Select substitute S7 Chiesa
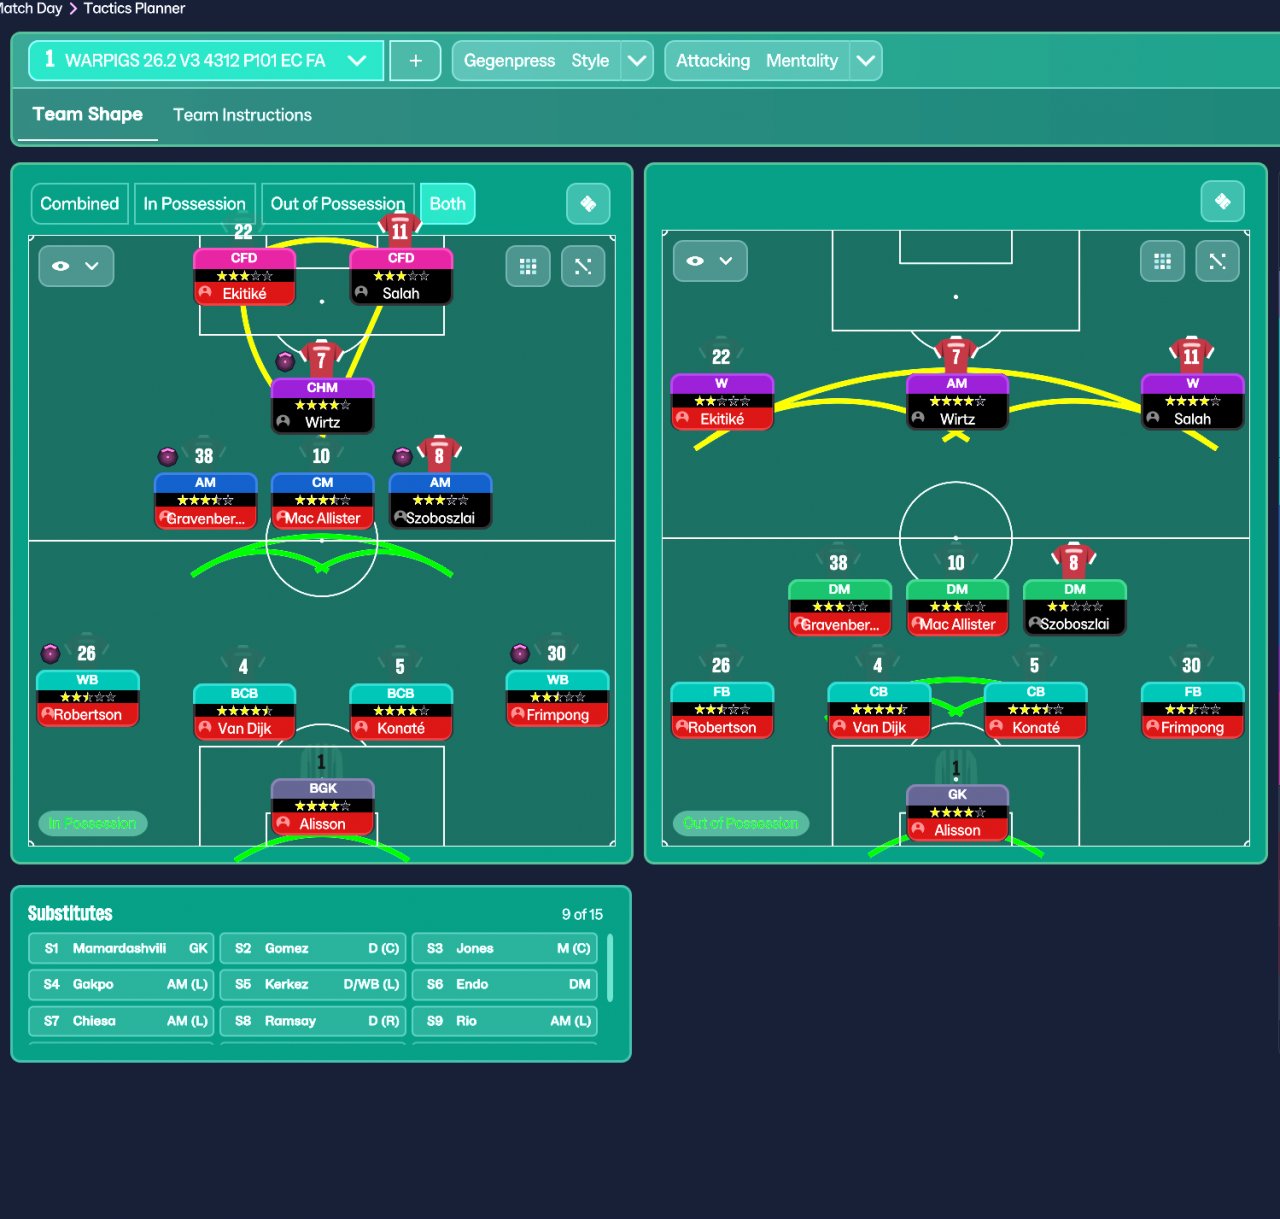This screenshot has height=1219, width=1280. [121, 1021]
